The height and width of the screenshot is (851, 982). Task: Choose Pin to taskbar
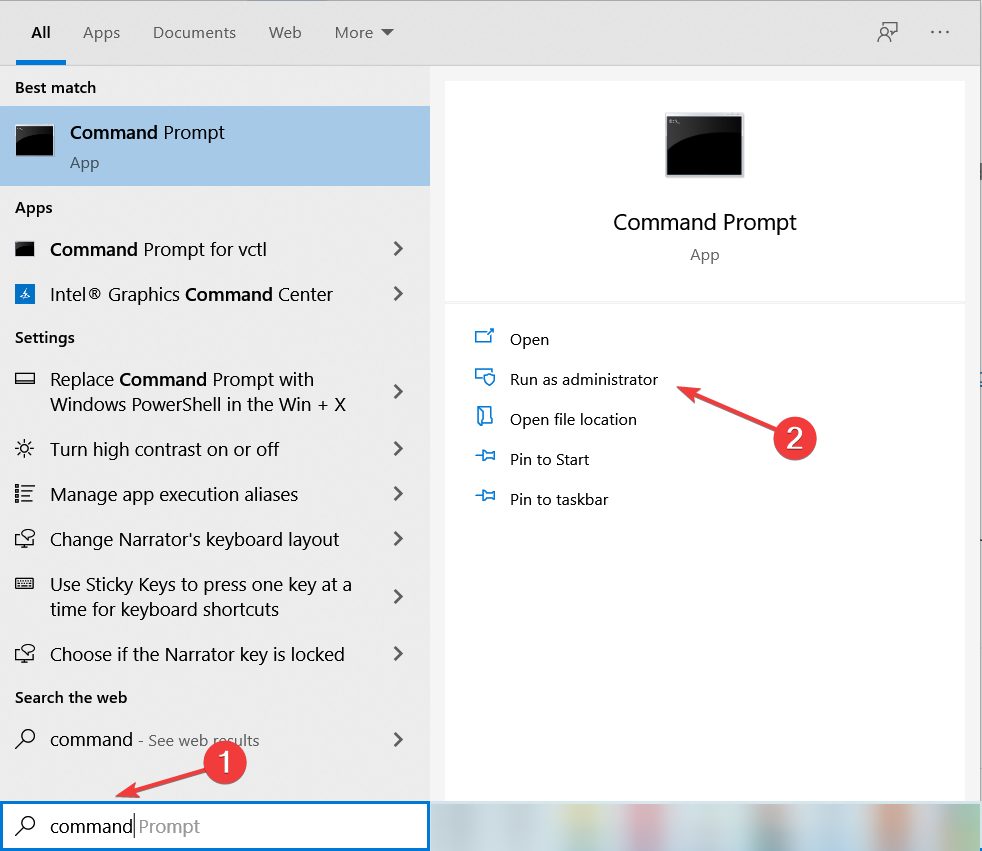coord(558,499)
